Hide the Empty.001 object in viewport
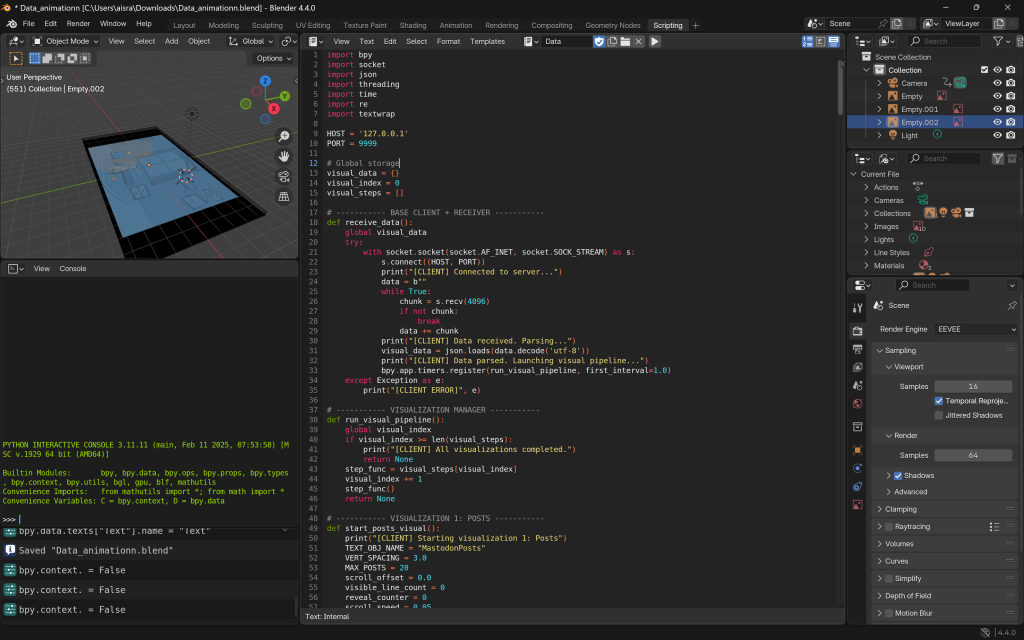This screenshot has width=1024, height=640. coord(997,109)
